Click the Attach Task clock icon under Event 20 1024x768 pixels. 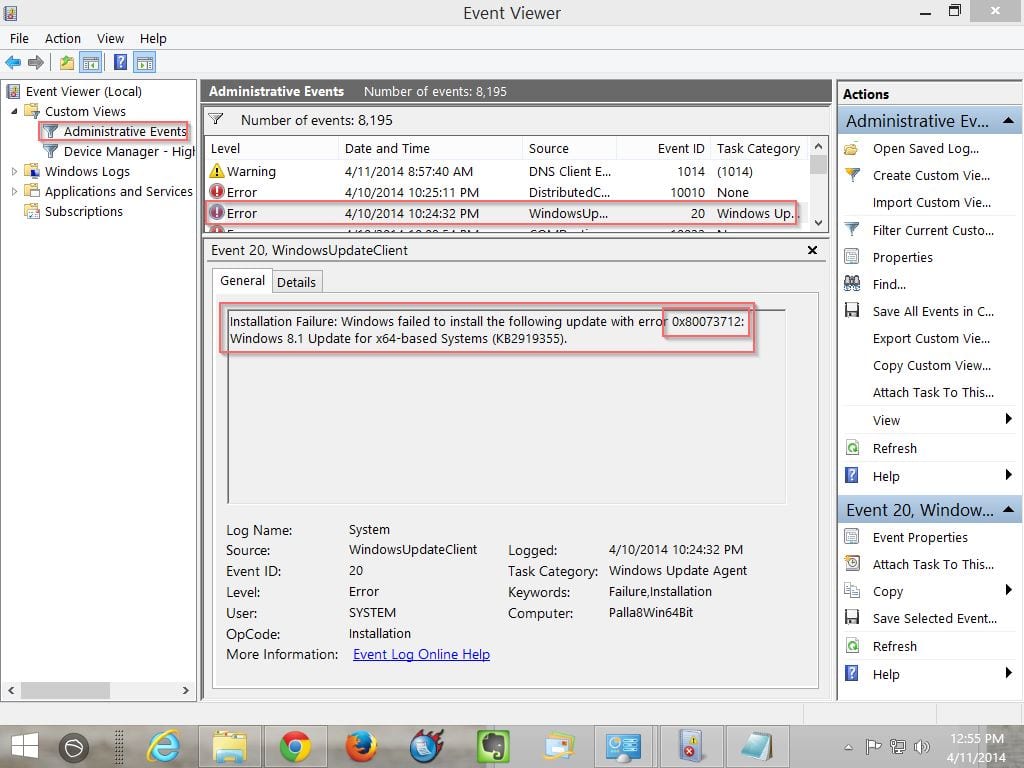click(852, 564)
